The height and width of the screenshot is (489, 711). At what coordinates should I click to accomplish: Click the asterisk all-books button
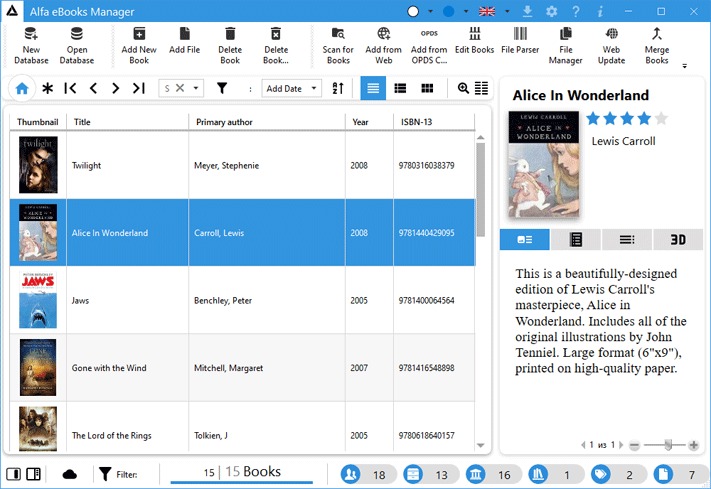pyautogui.click(x=47, y=88)
